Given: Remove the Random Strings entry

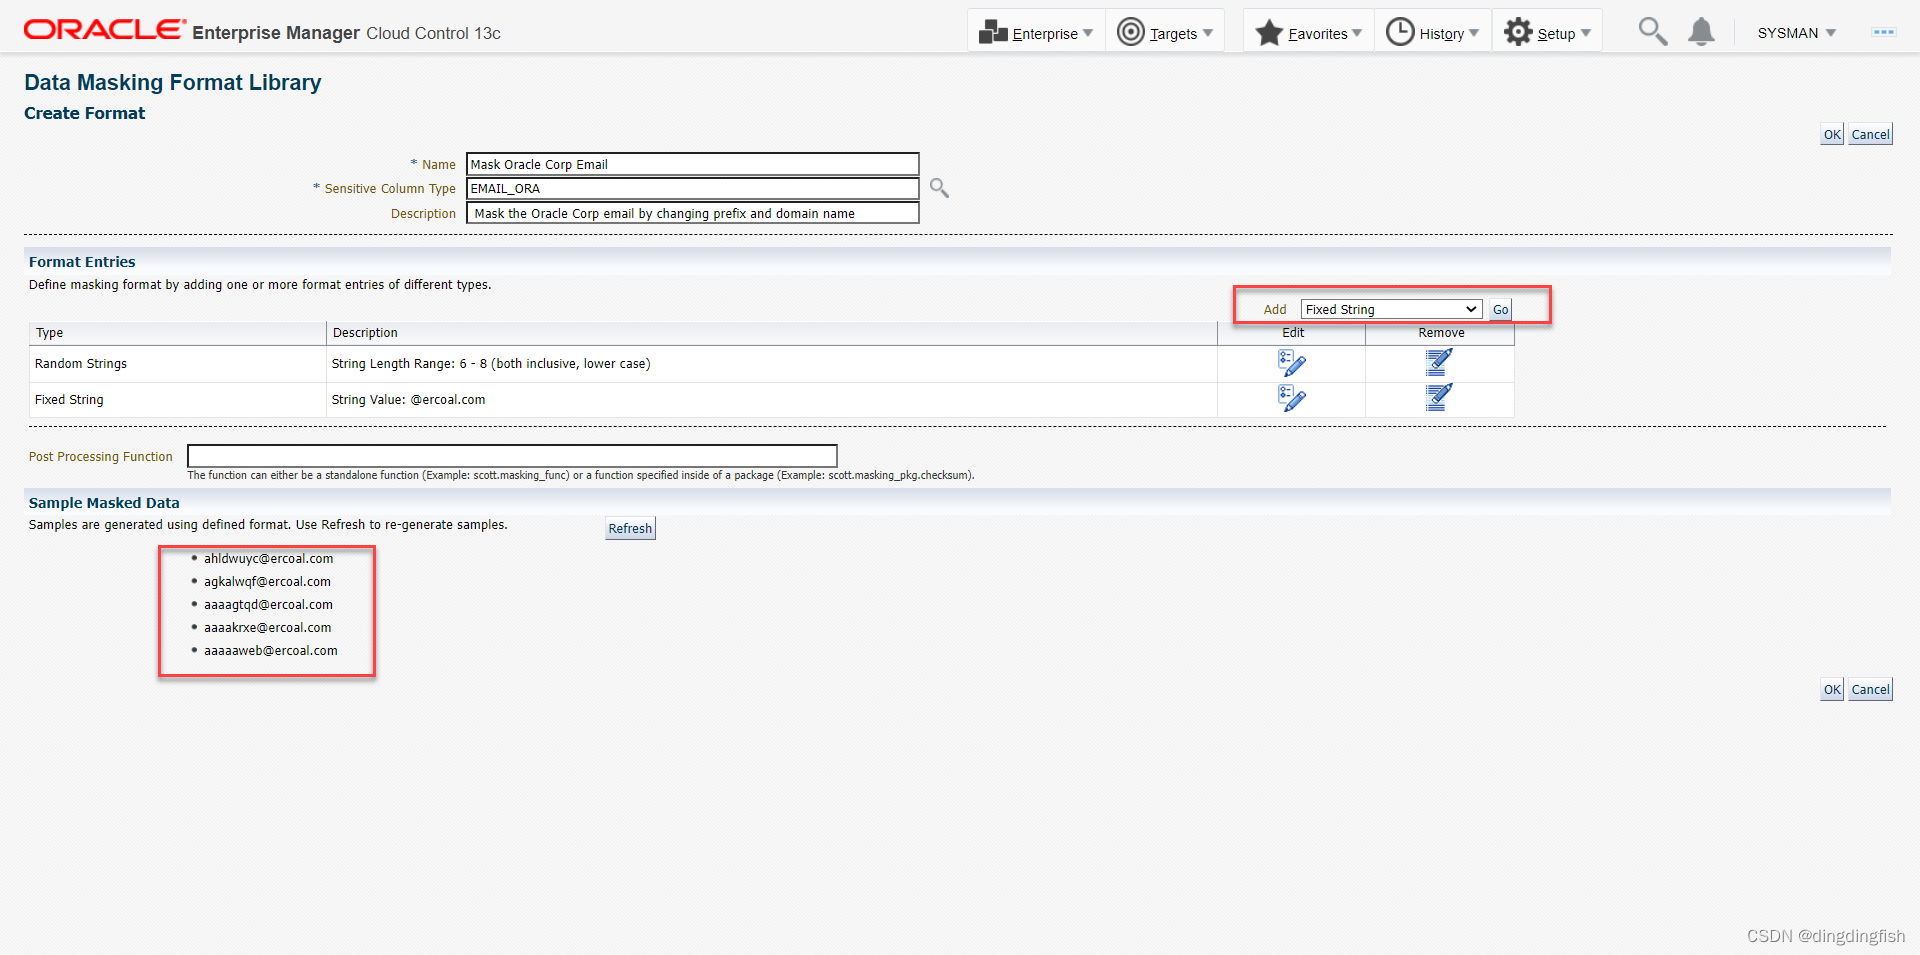Looking at the screenshot, I should tap(1439, 362).
